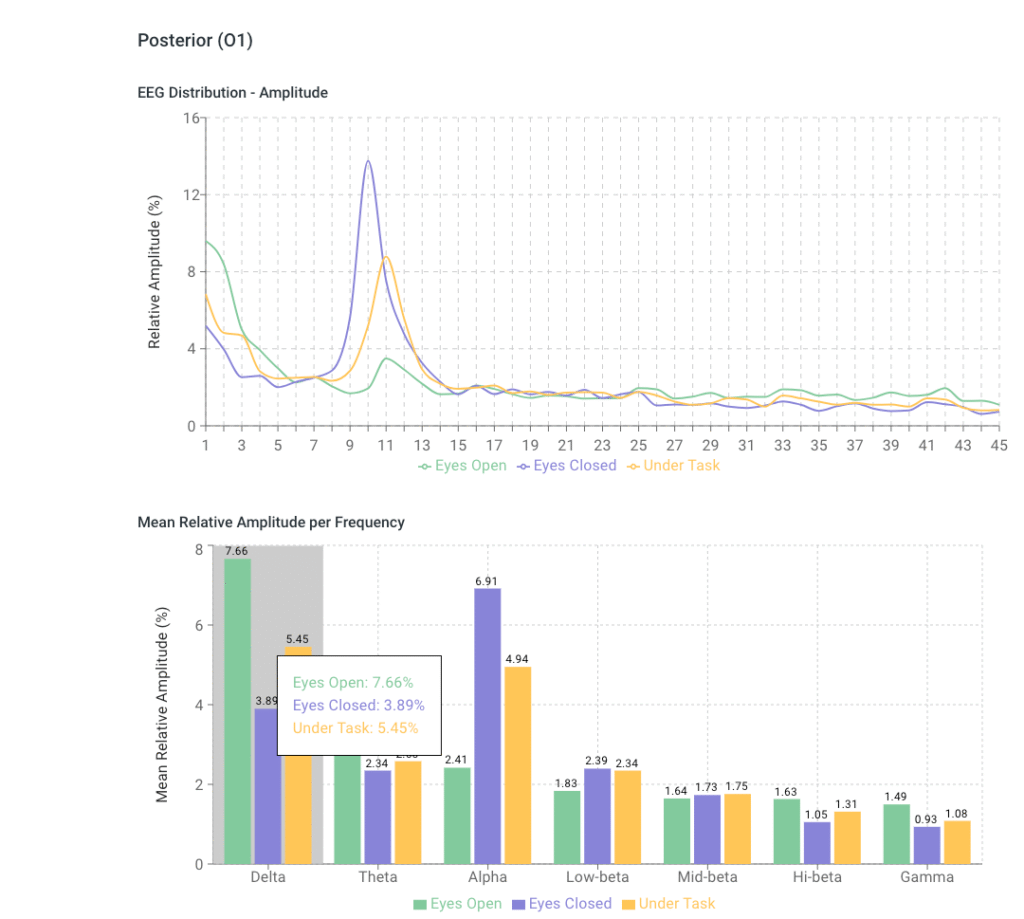Select the Alpha Under Task bar (4.94)
The width and height of the screenshot is (1024, 919).
click(x=517, y=765)
